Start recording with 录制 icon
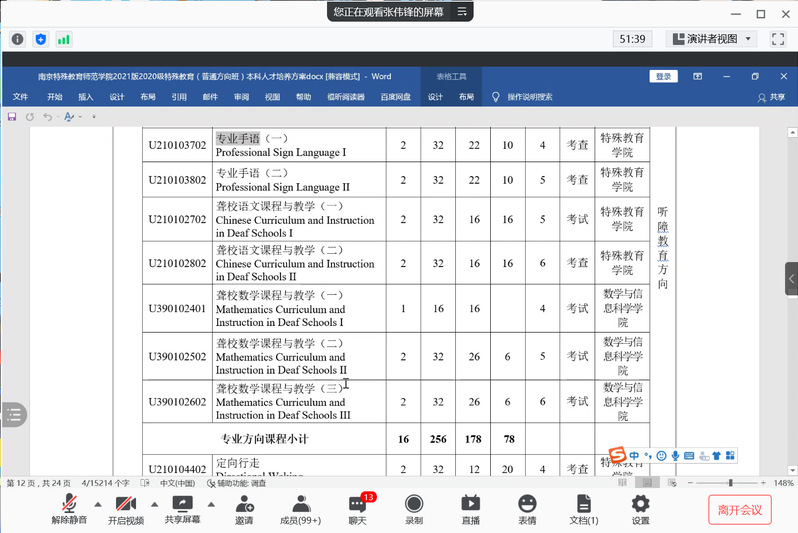This screenshot has height=533, width=798. click(413, 508)
